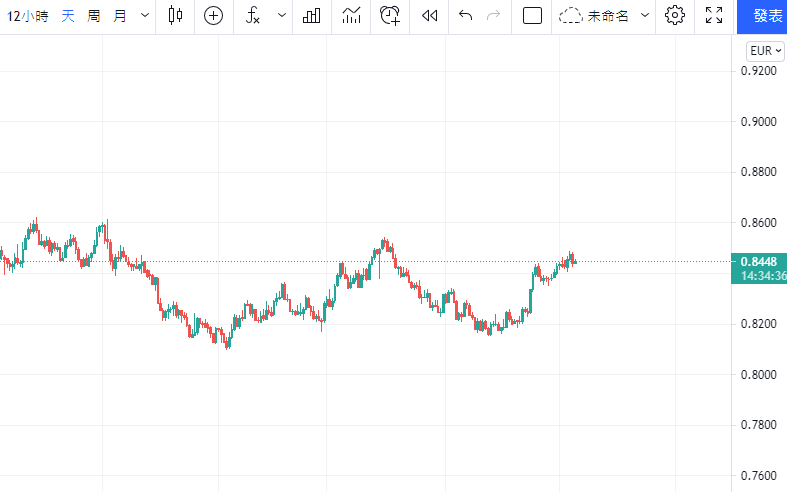Open the fx indicators menu
The width and height of the screenshot is (787, 492).
pos(254,16)
